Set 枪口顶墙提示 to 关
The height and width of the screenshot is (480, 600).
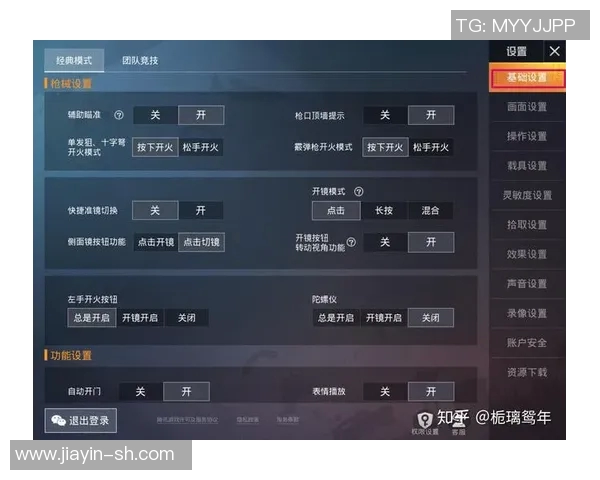pyautogui.click(x=385, y=115)
